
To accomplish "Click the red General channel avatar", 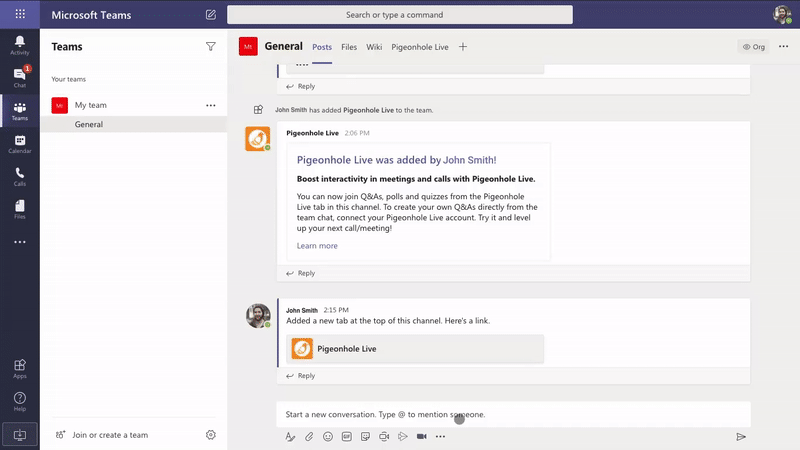I will (x=248, y=46).
